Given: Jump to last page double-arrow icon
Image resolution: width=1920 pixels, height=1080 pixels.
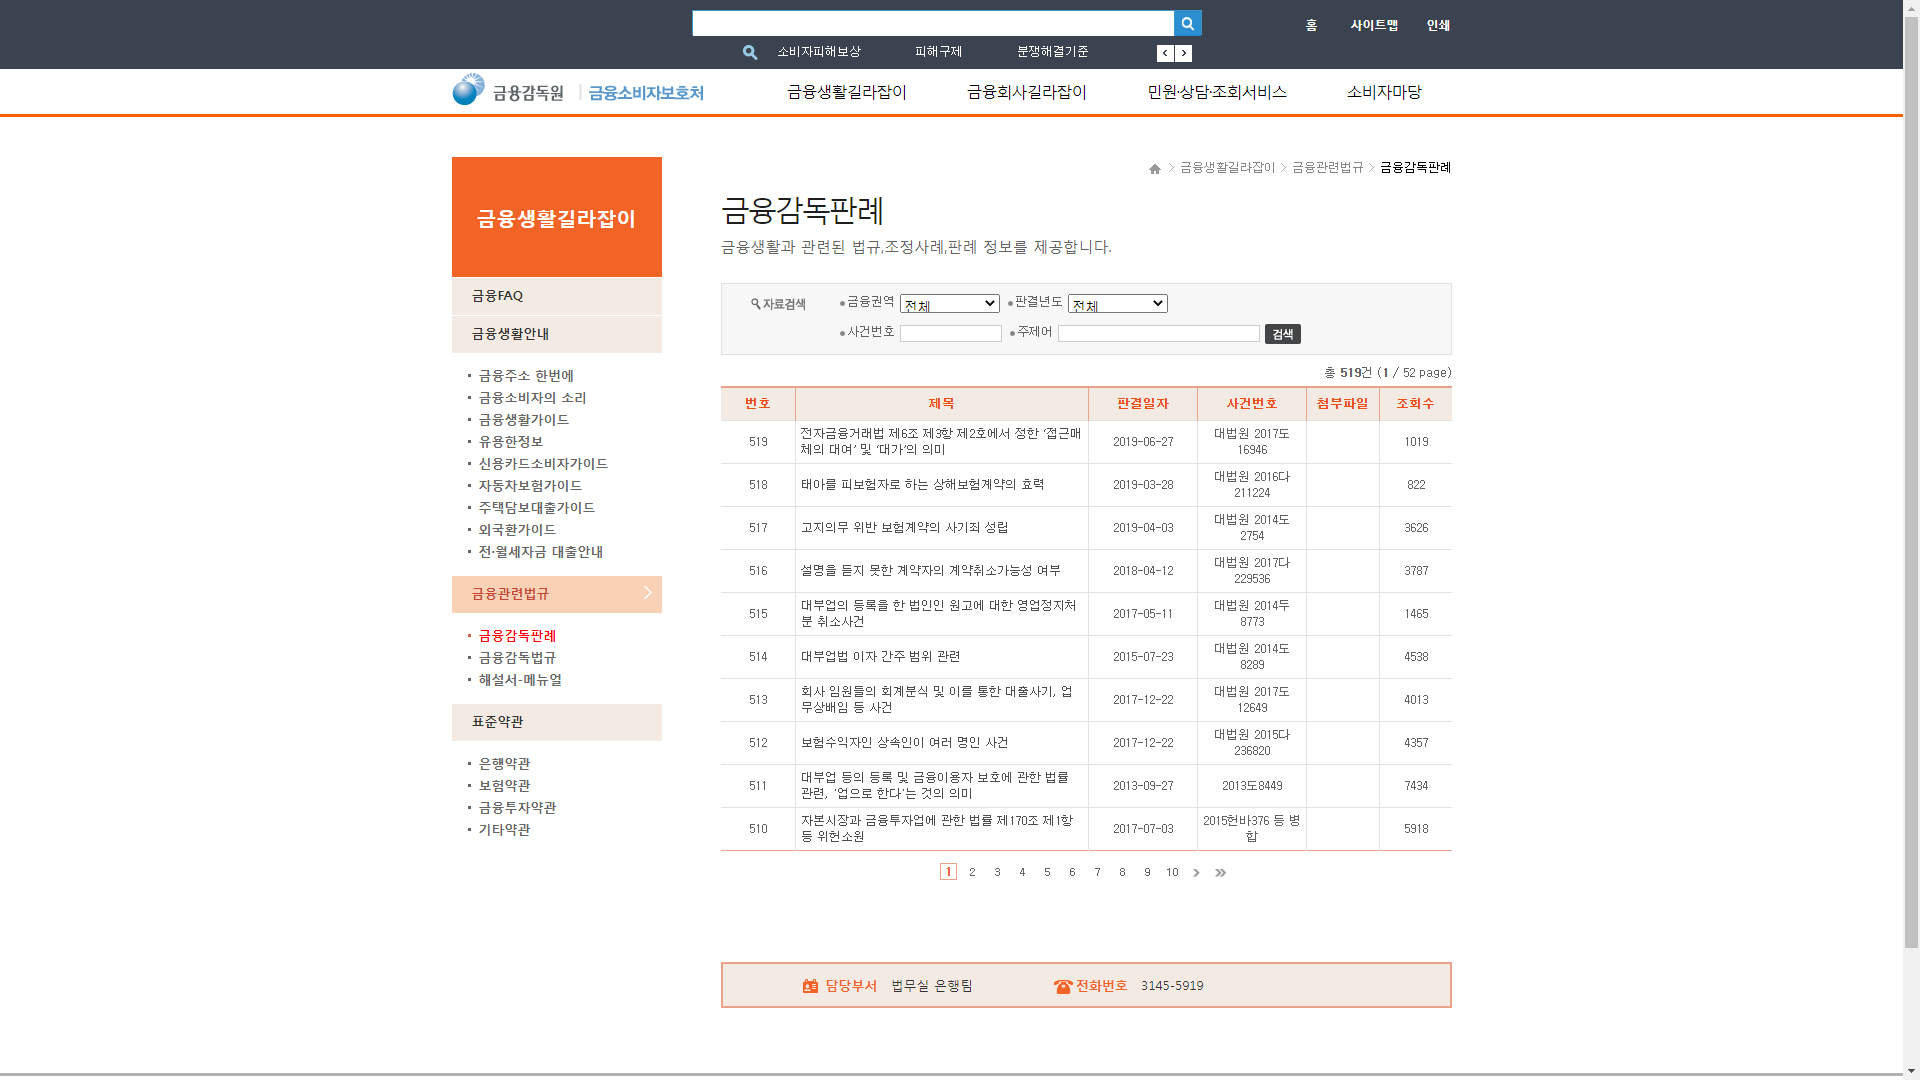Looking at the screenshot, I should 1220,873.
